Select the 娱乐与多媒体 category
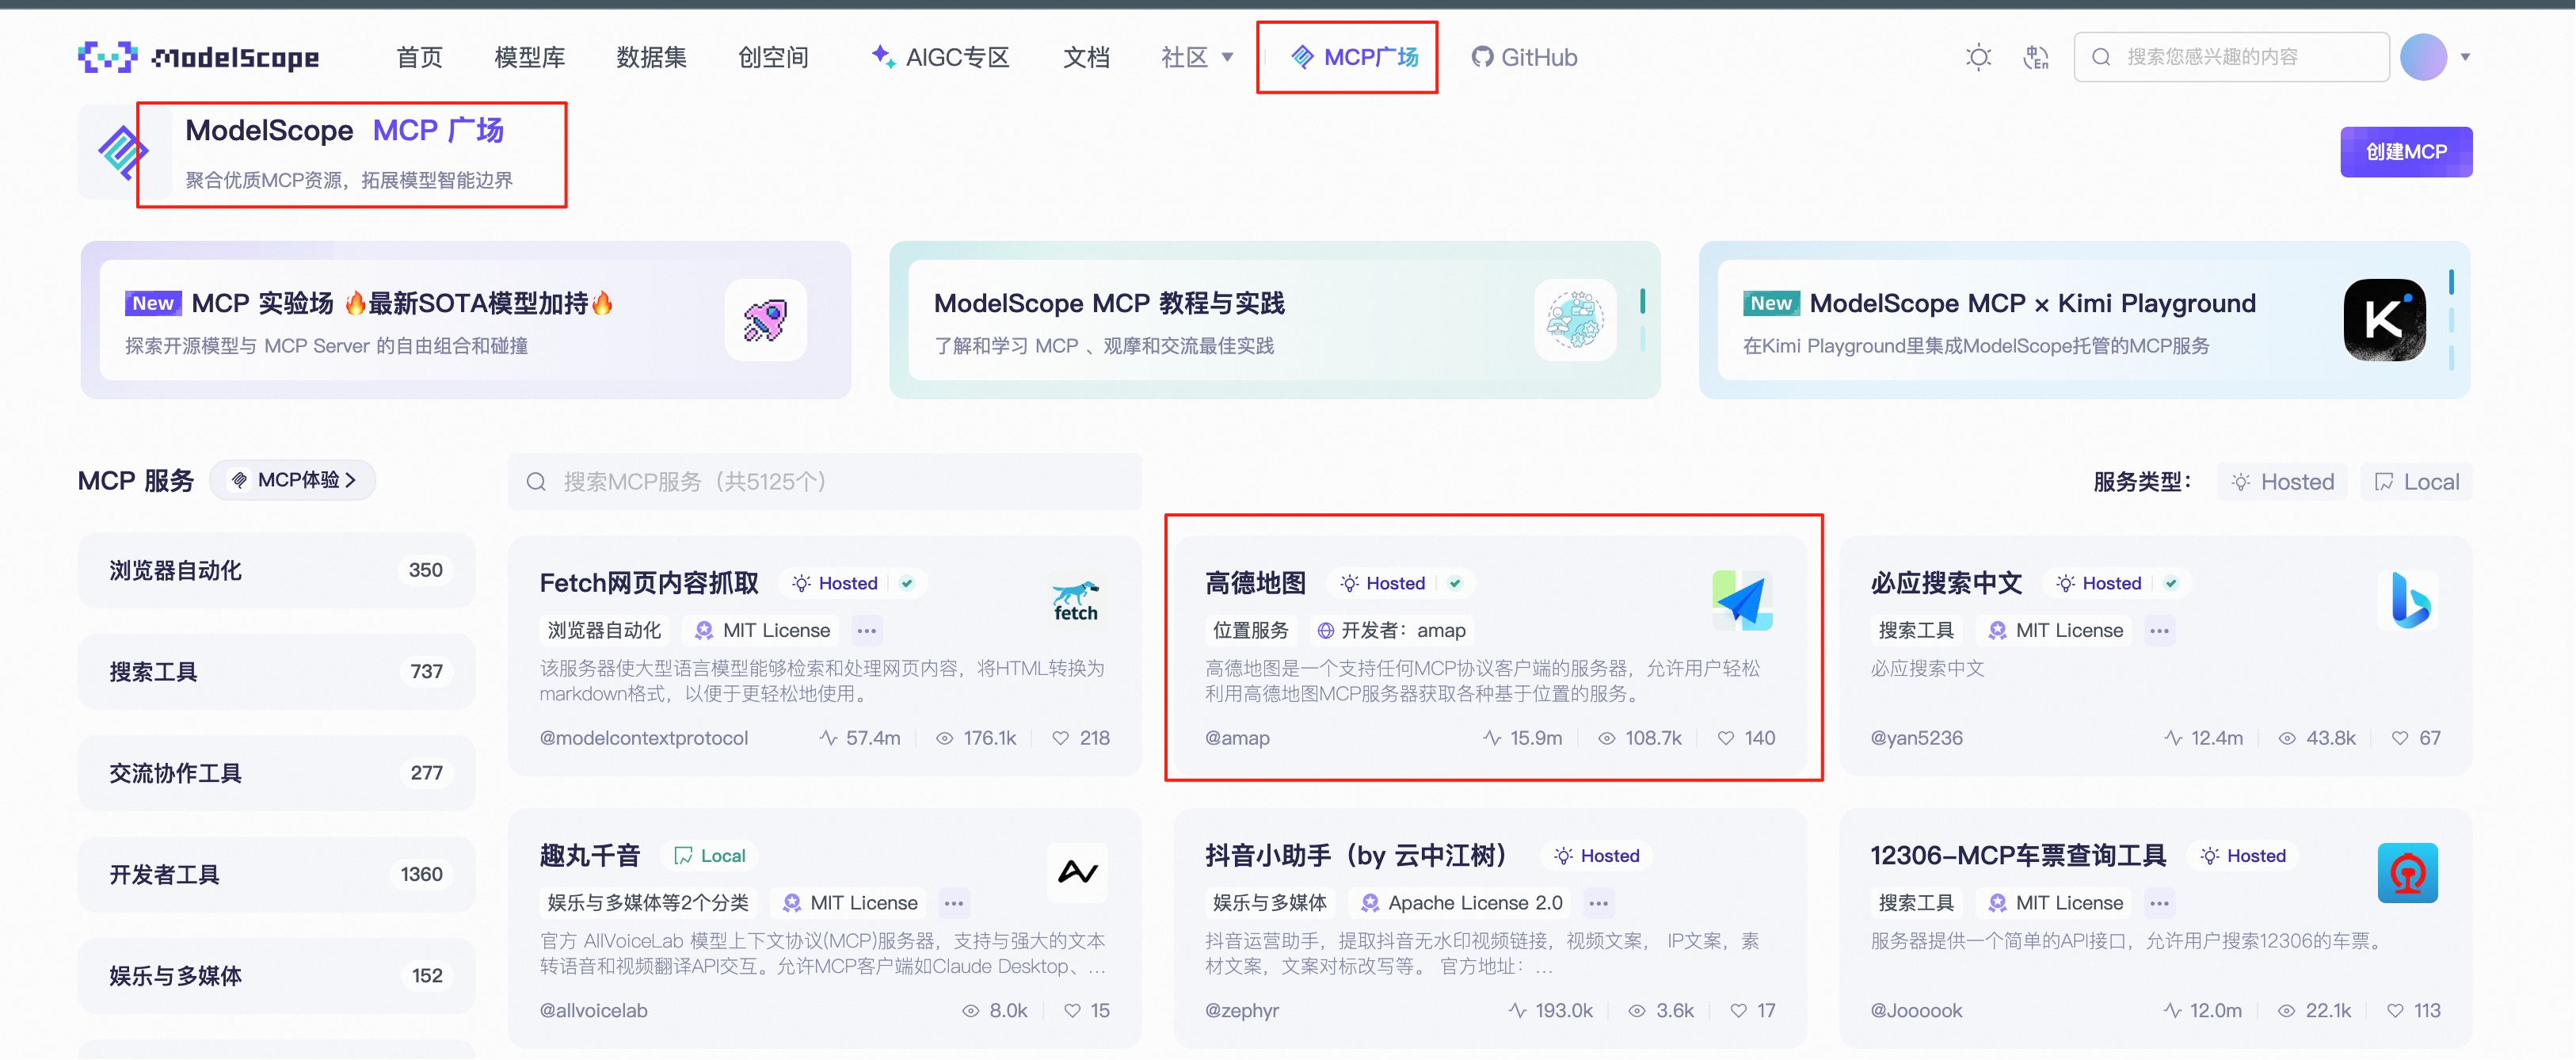This screenshot has width=2576, height=1060. click(276, 975)
